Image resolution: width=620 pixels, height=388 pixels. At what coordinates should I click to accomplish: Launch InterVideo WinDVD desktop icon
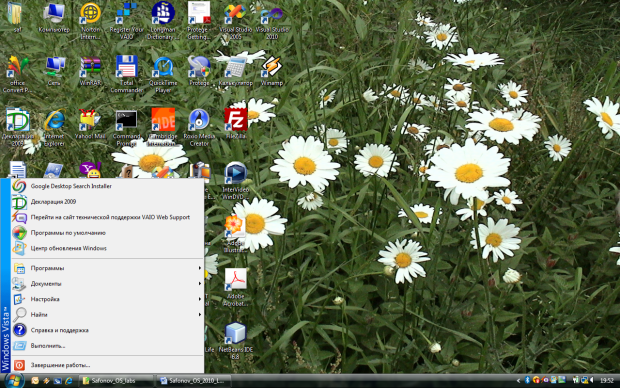(236, 180)
